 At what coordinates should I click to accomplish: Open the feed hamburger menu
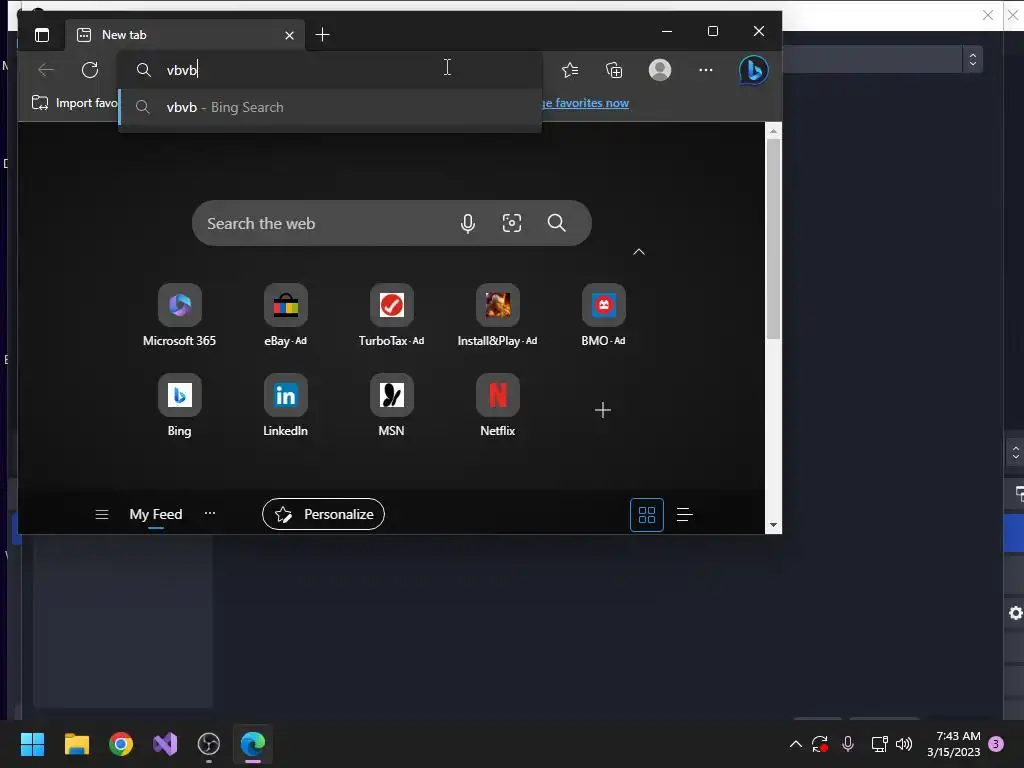click(102, 515)
